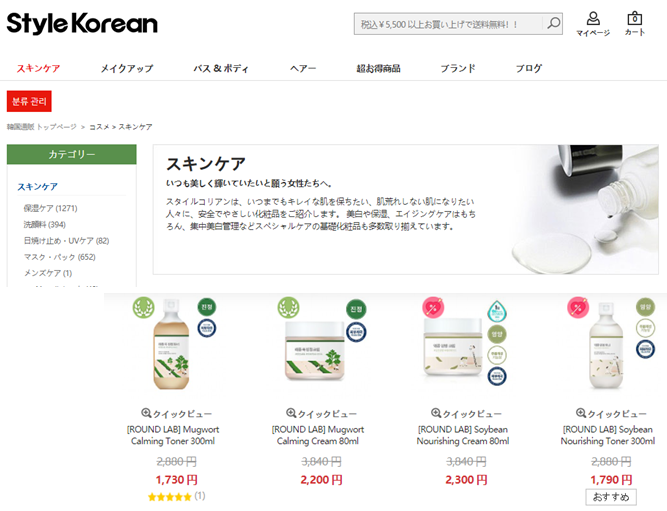Click the pink discount badge on Soybean cream
667x511 pixels.
click(433, 307)
